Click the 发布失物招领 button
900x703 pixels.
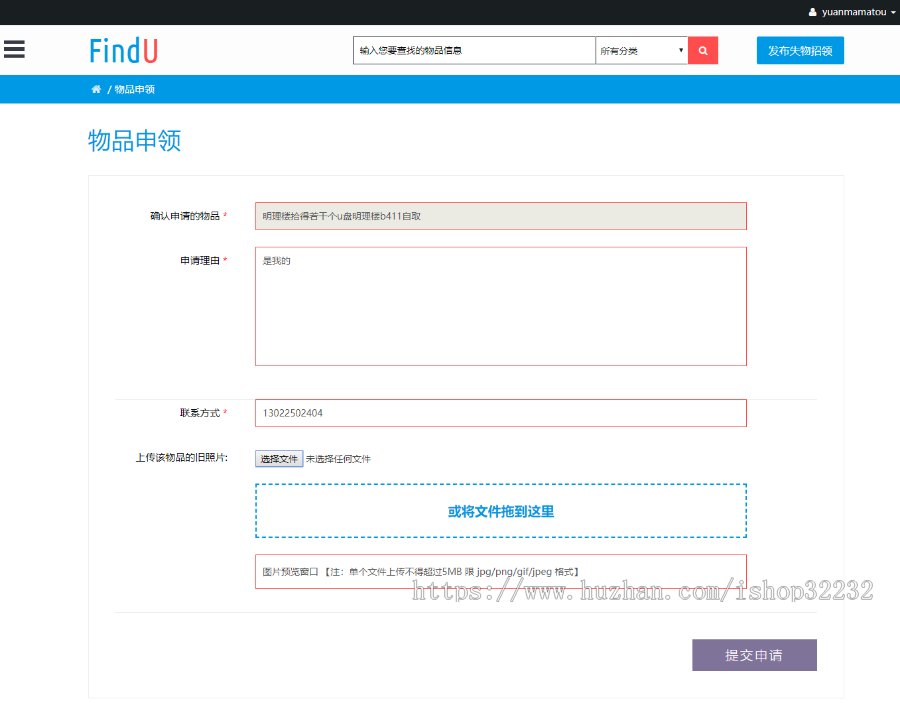[x=800, y=51]
